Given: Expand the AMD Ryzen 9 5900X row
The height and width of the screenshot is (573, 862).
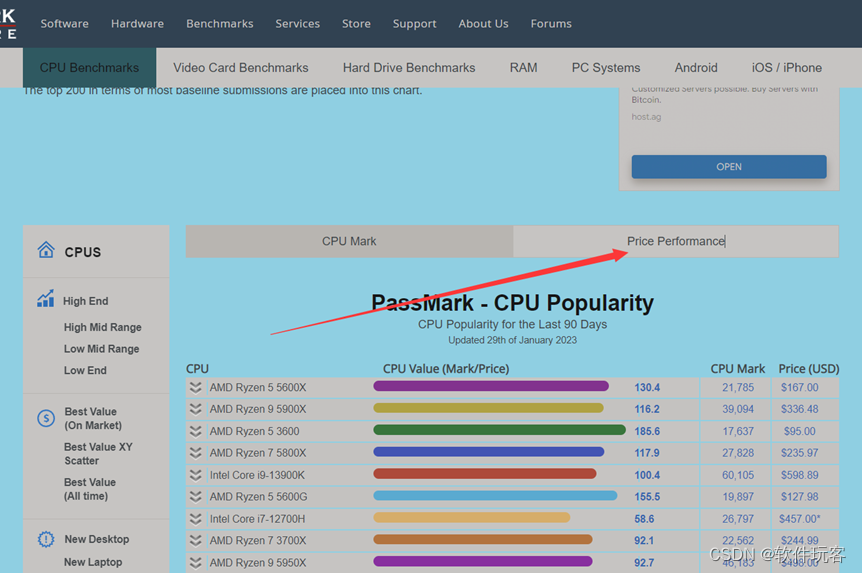Looking at the screenshot, I should (x=196, y=409).
